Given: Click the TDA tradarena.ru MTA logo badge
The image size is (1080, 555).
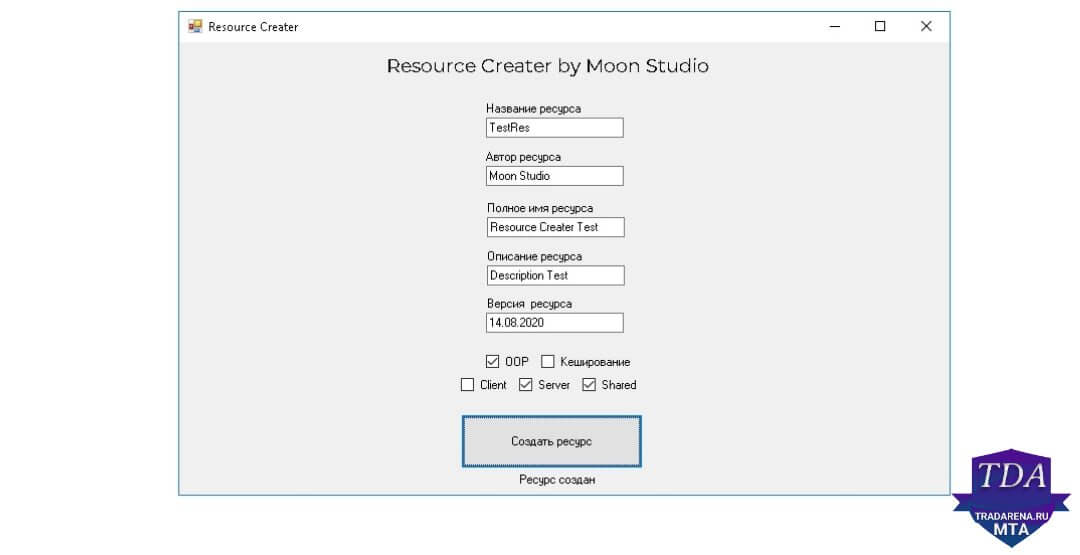Looking at the screenshot, I should pos(1010,498).
